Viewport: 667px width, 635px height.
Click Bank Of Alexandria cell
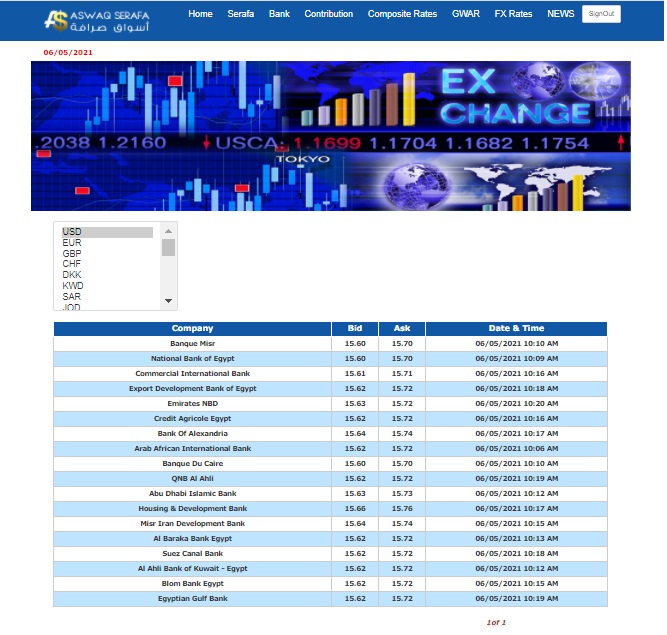[x=192, y=433]
